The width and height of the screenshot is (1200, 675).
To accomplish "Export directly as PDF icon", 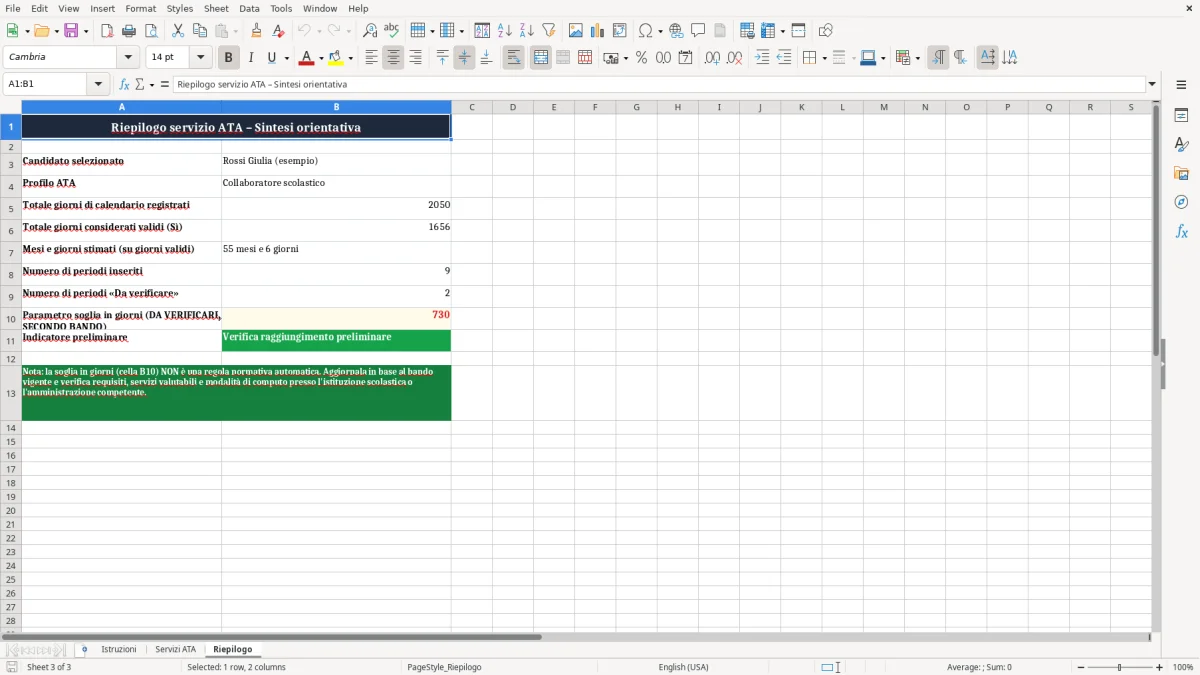I will 107,31.
